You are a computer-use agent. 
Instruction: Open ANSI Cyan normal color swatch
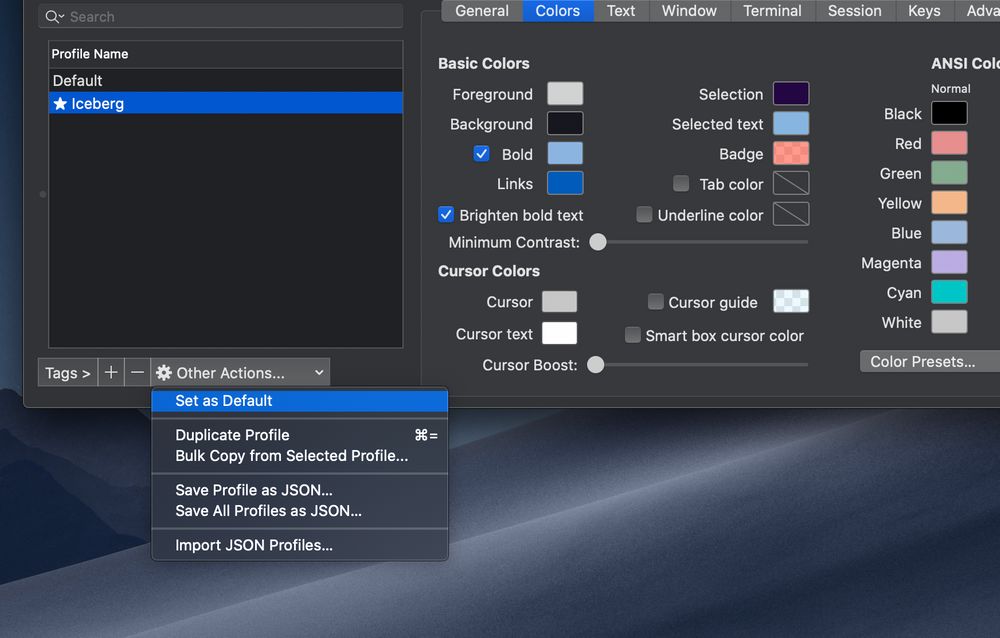click(949, 292)
